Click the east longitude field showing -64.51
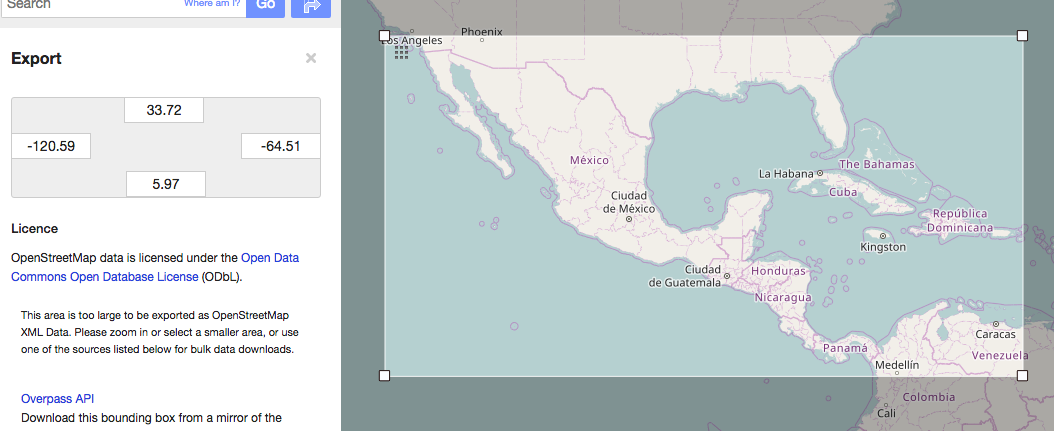Image resolution: width=1054 pixels, height=431 pixels. point(280,146)
